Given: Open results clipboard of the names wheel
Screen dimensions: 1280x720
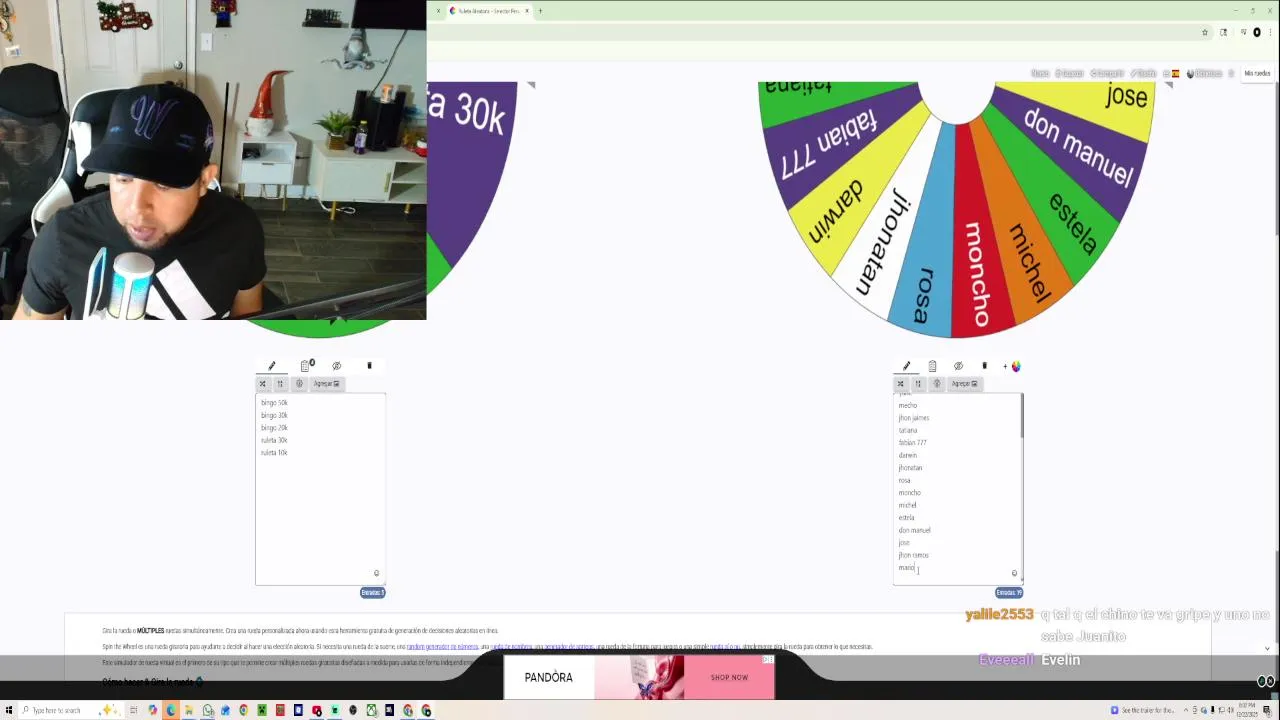Looking at the screenshot, I should [932, 366].
